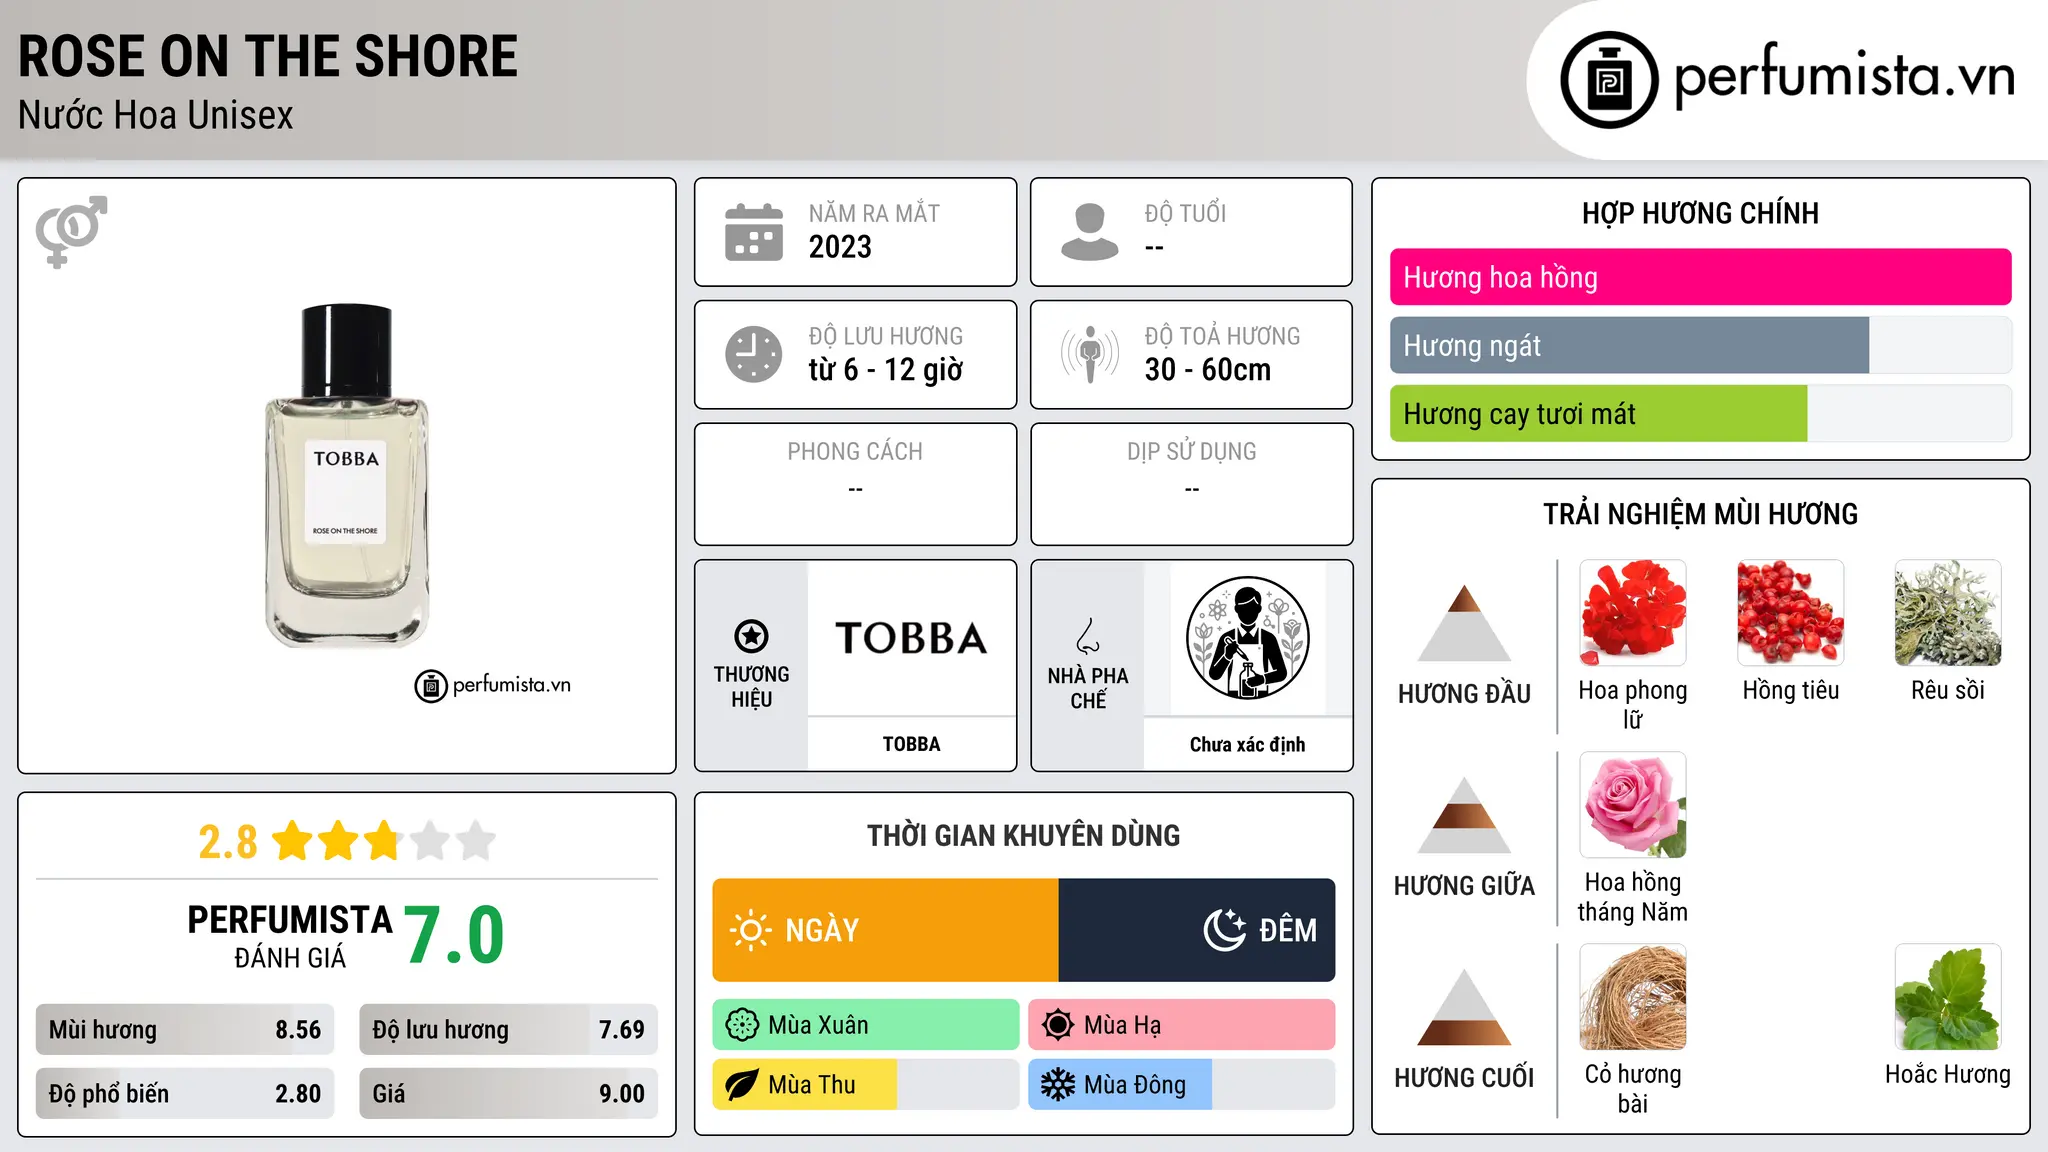Click the Nước Hoa Unisex subtitle
2048x1152 pixels.
(x=155, y=116)
